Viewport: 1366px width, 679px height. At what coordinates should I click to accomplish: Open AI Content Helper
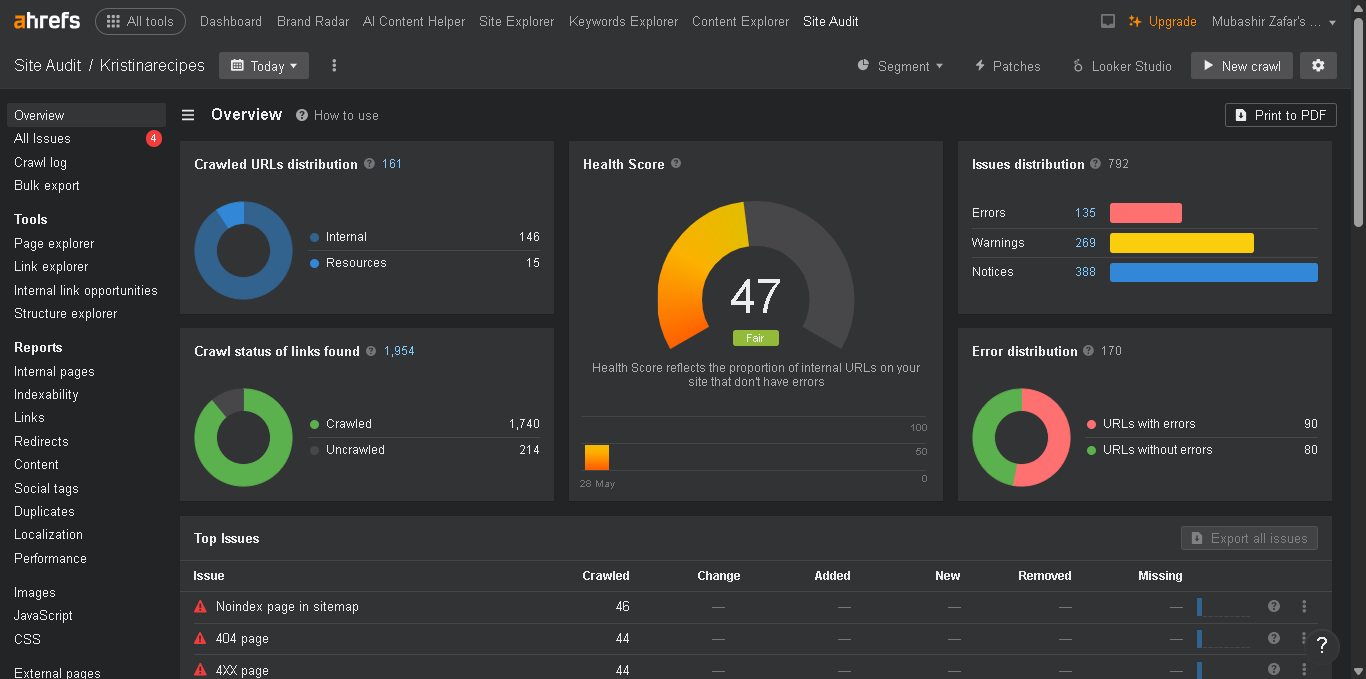414,21
